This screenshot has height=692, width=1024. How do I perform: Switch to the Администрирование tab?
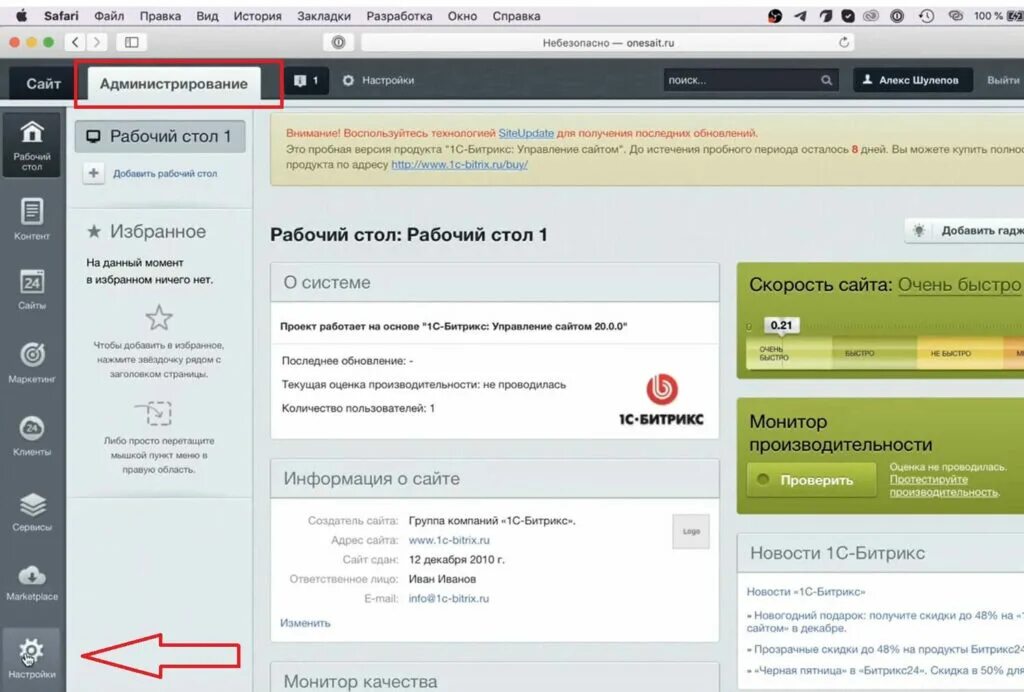coord(174,84)
